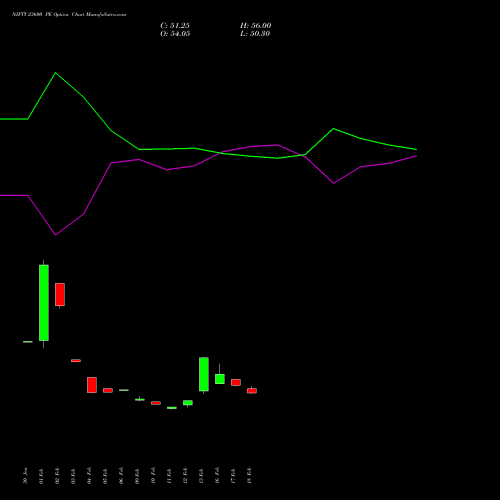Image resolution: width=500 pixels, height=500 pixels.
Task: Click the green indicator line's highest peak
Action: tap(55, 73)
